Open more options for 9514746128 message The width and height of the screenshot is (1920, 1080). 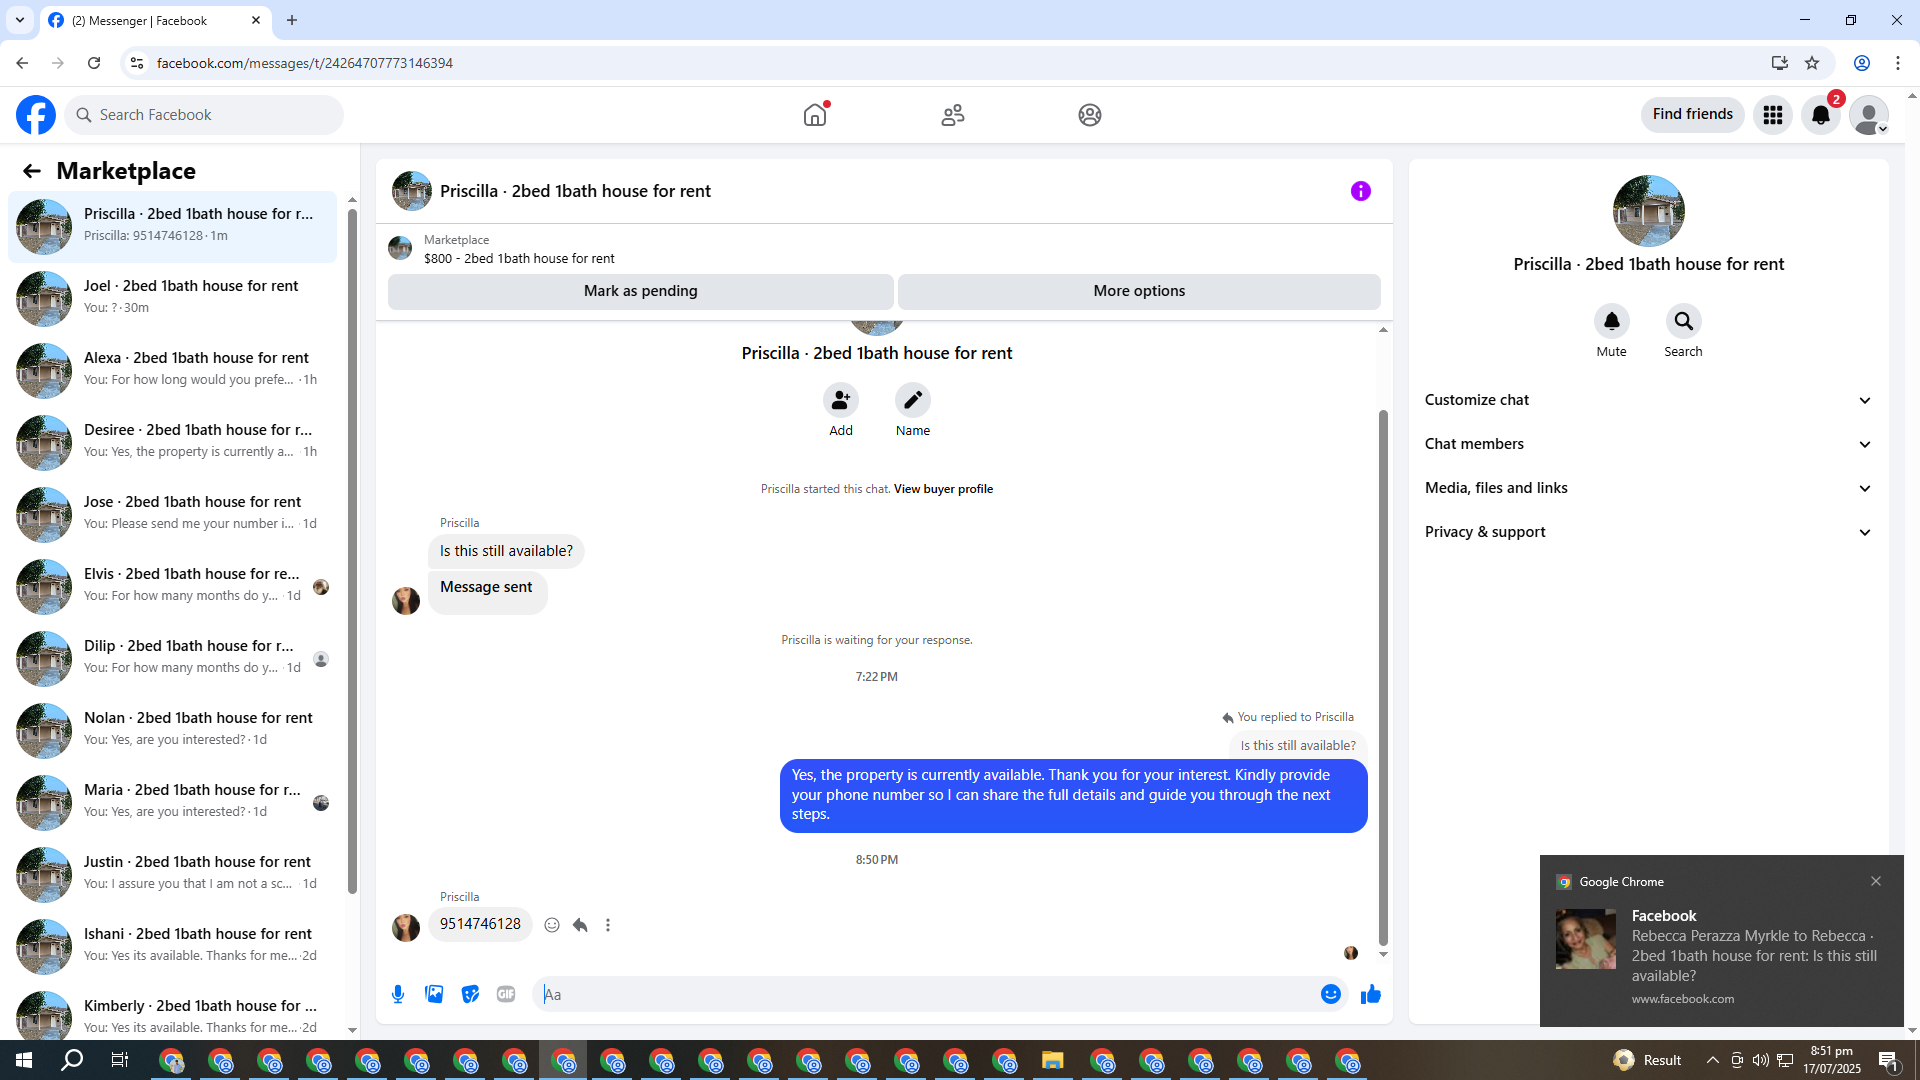(608, 925)
